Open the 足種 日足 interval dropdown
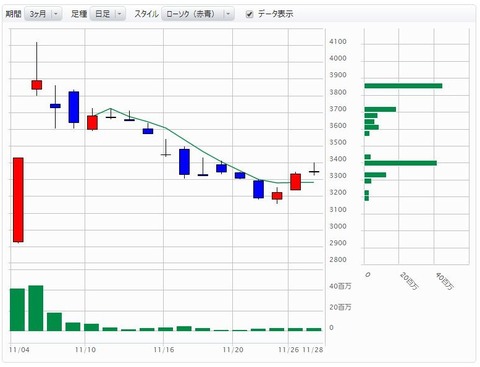The height and width of the screenshot is (367, 480). click(108, 14)
